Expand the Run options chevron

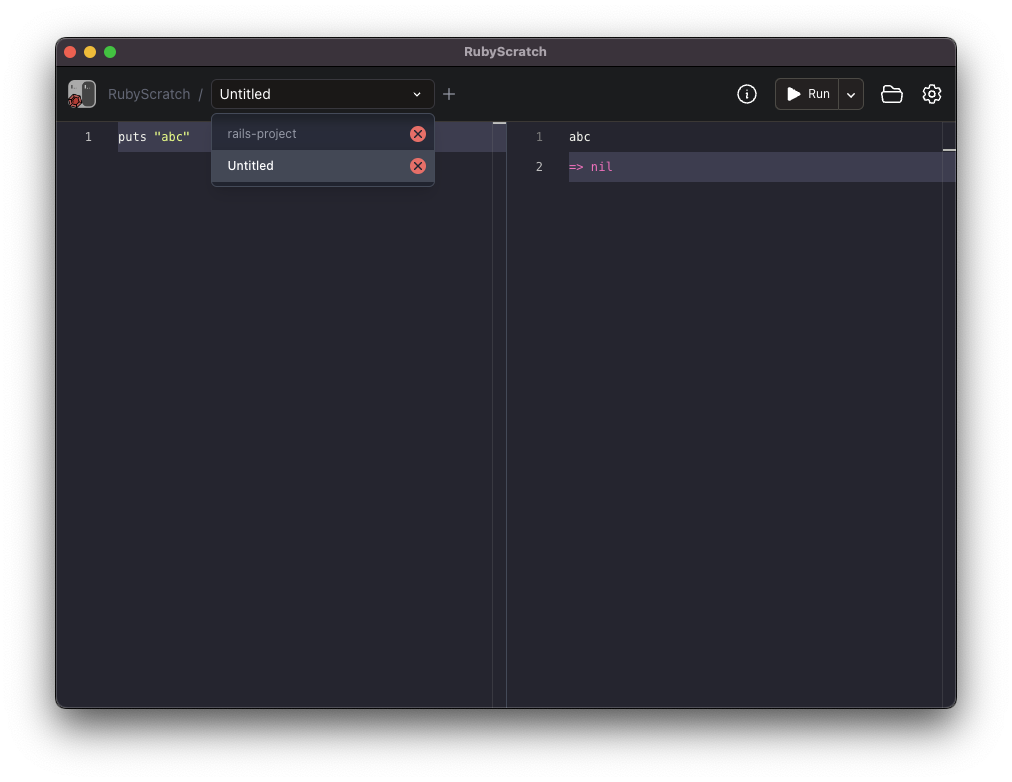(851, 94)
